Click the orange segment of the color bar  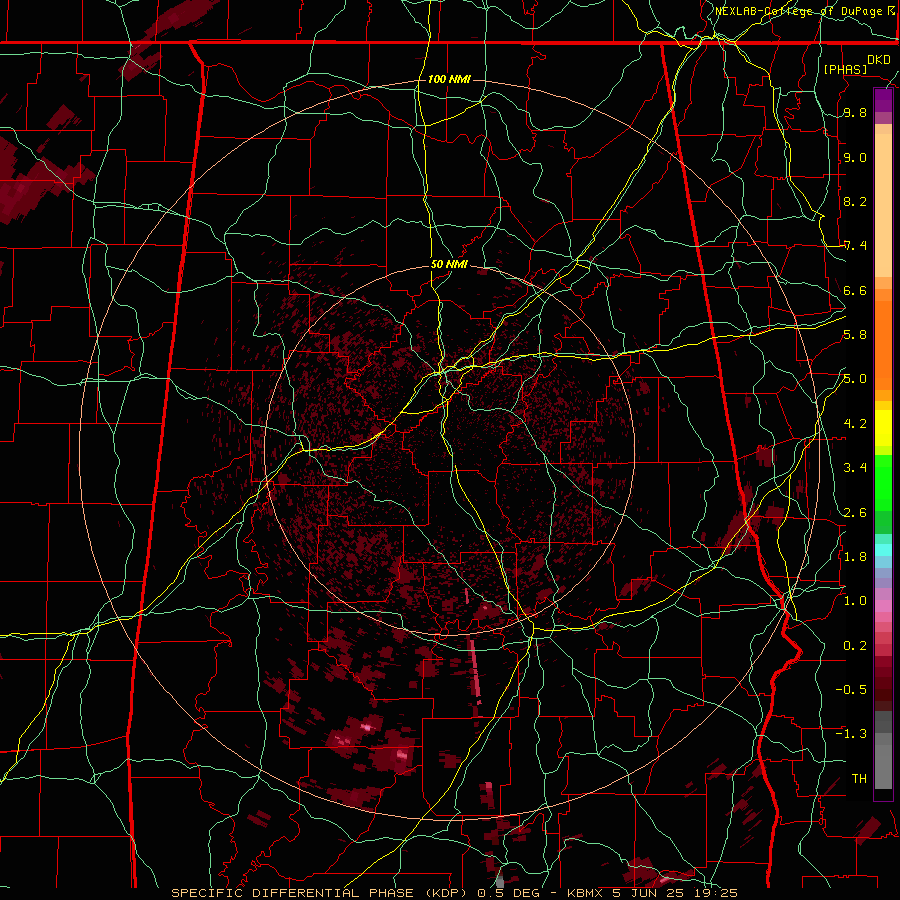point(883,342)
